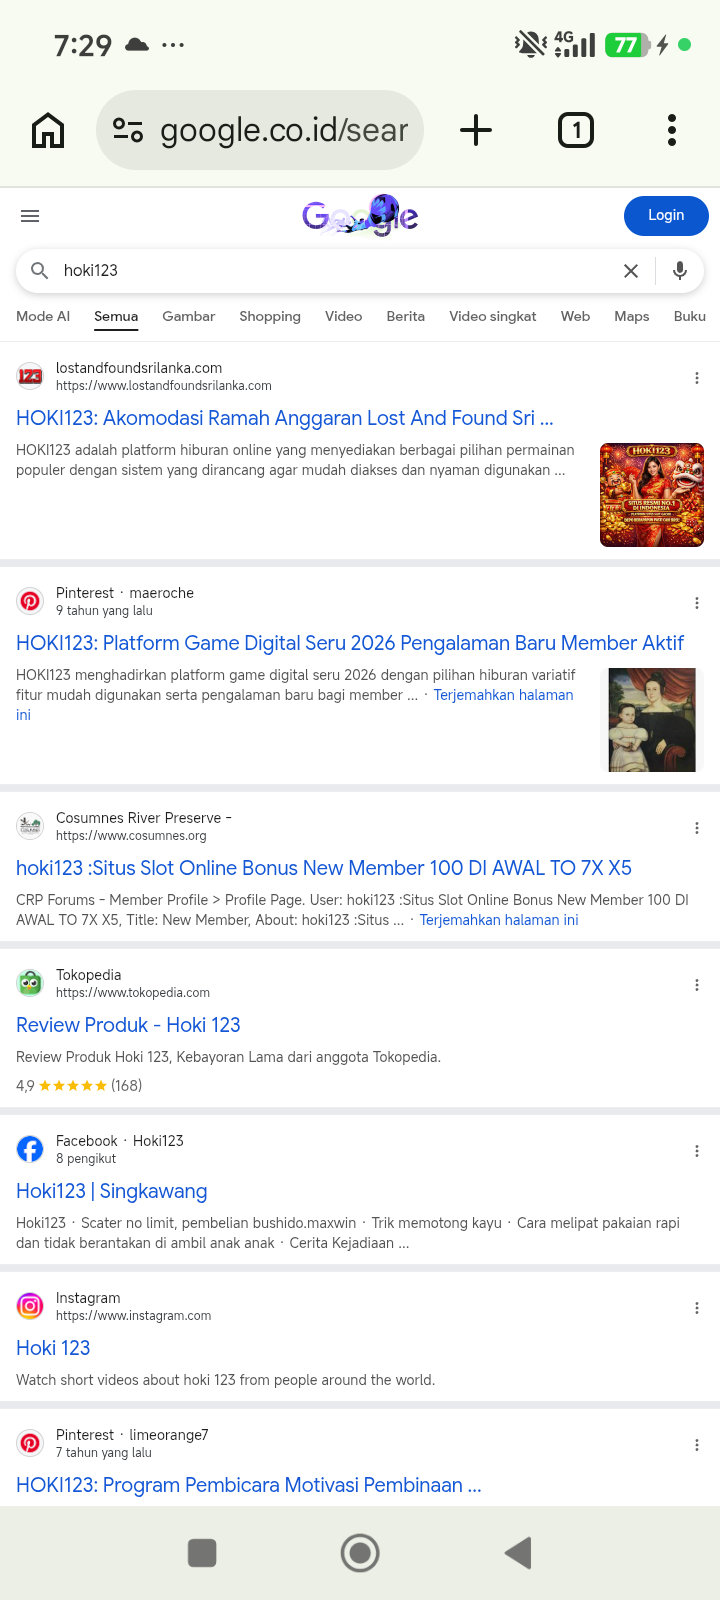Viewport: 720px width, 1600px height.
Task: Open site settings icon in address bar
Action: pos(128,130)
